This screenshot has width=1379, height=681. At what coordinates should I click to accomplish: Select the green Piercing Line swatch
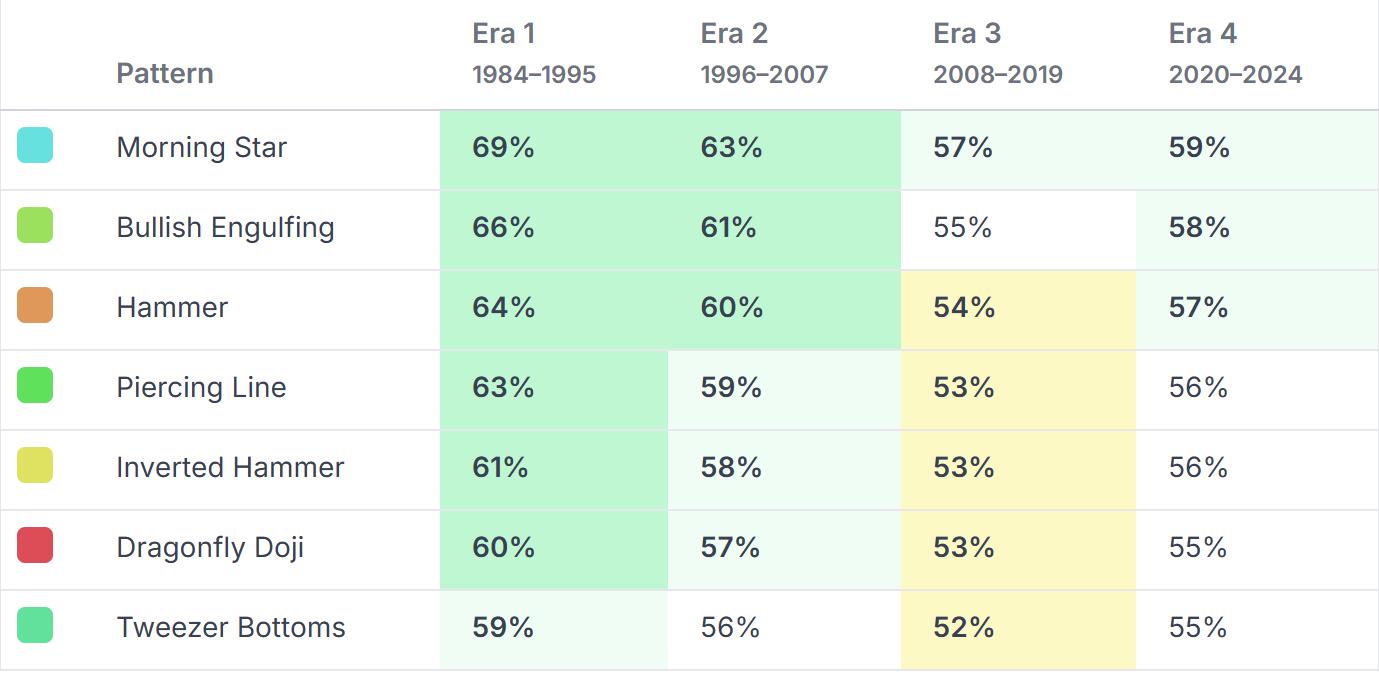35,386
